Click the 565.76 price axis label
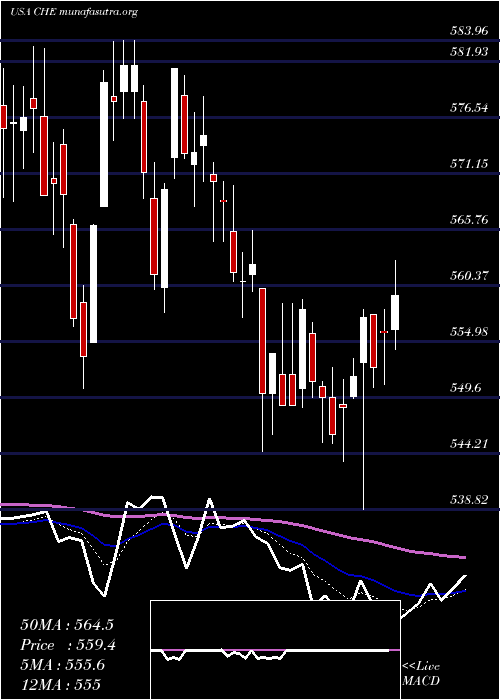This screenshot has width=500, height=700. click(x=468, y=220)
